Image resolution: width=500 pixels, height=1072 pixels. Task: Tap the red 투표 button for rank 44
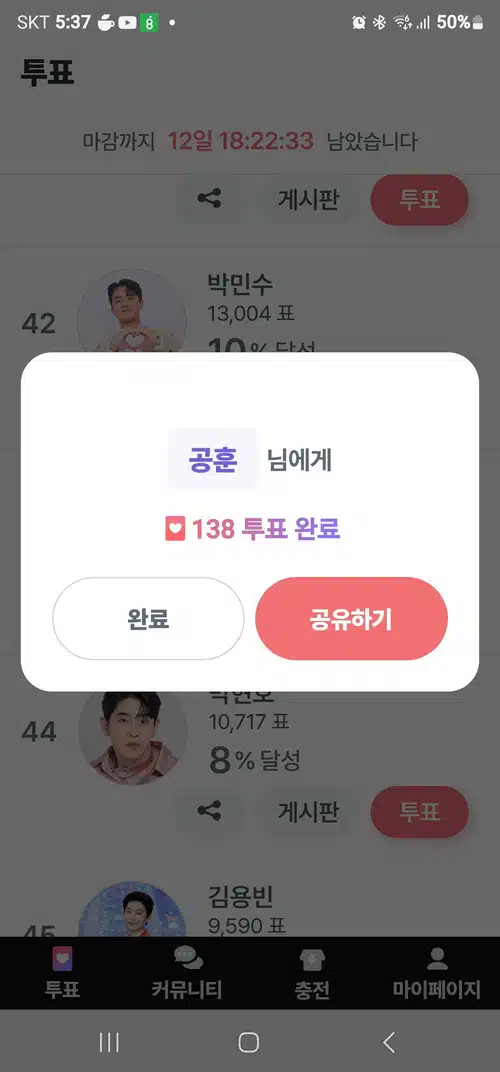pos(419,812)
